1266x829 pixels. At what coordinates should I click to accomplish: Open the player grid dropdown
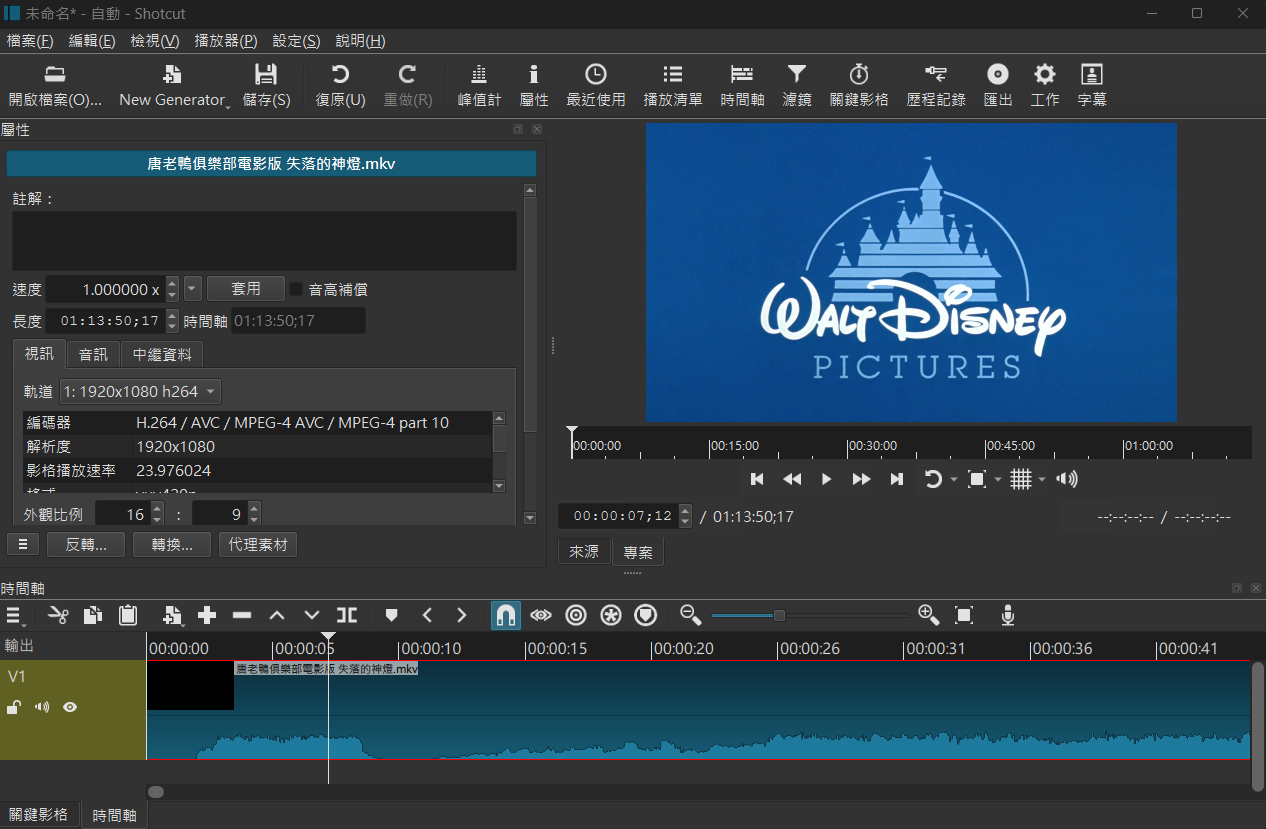(1042, 480)
